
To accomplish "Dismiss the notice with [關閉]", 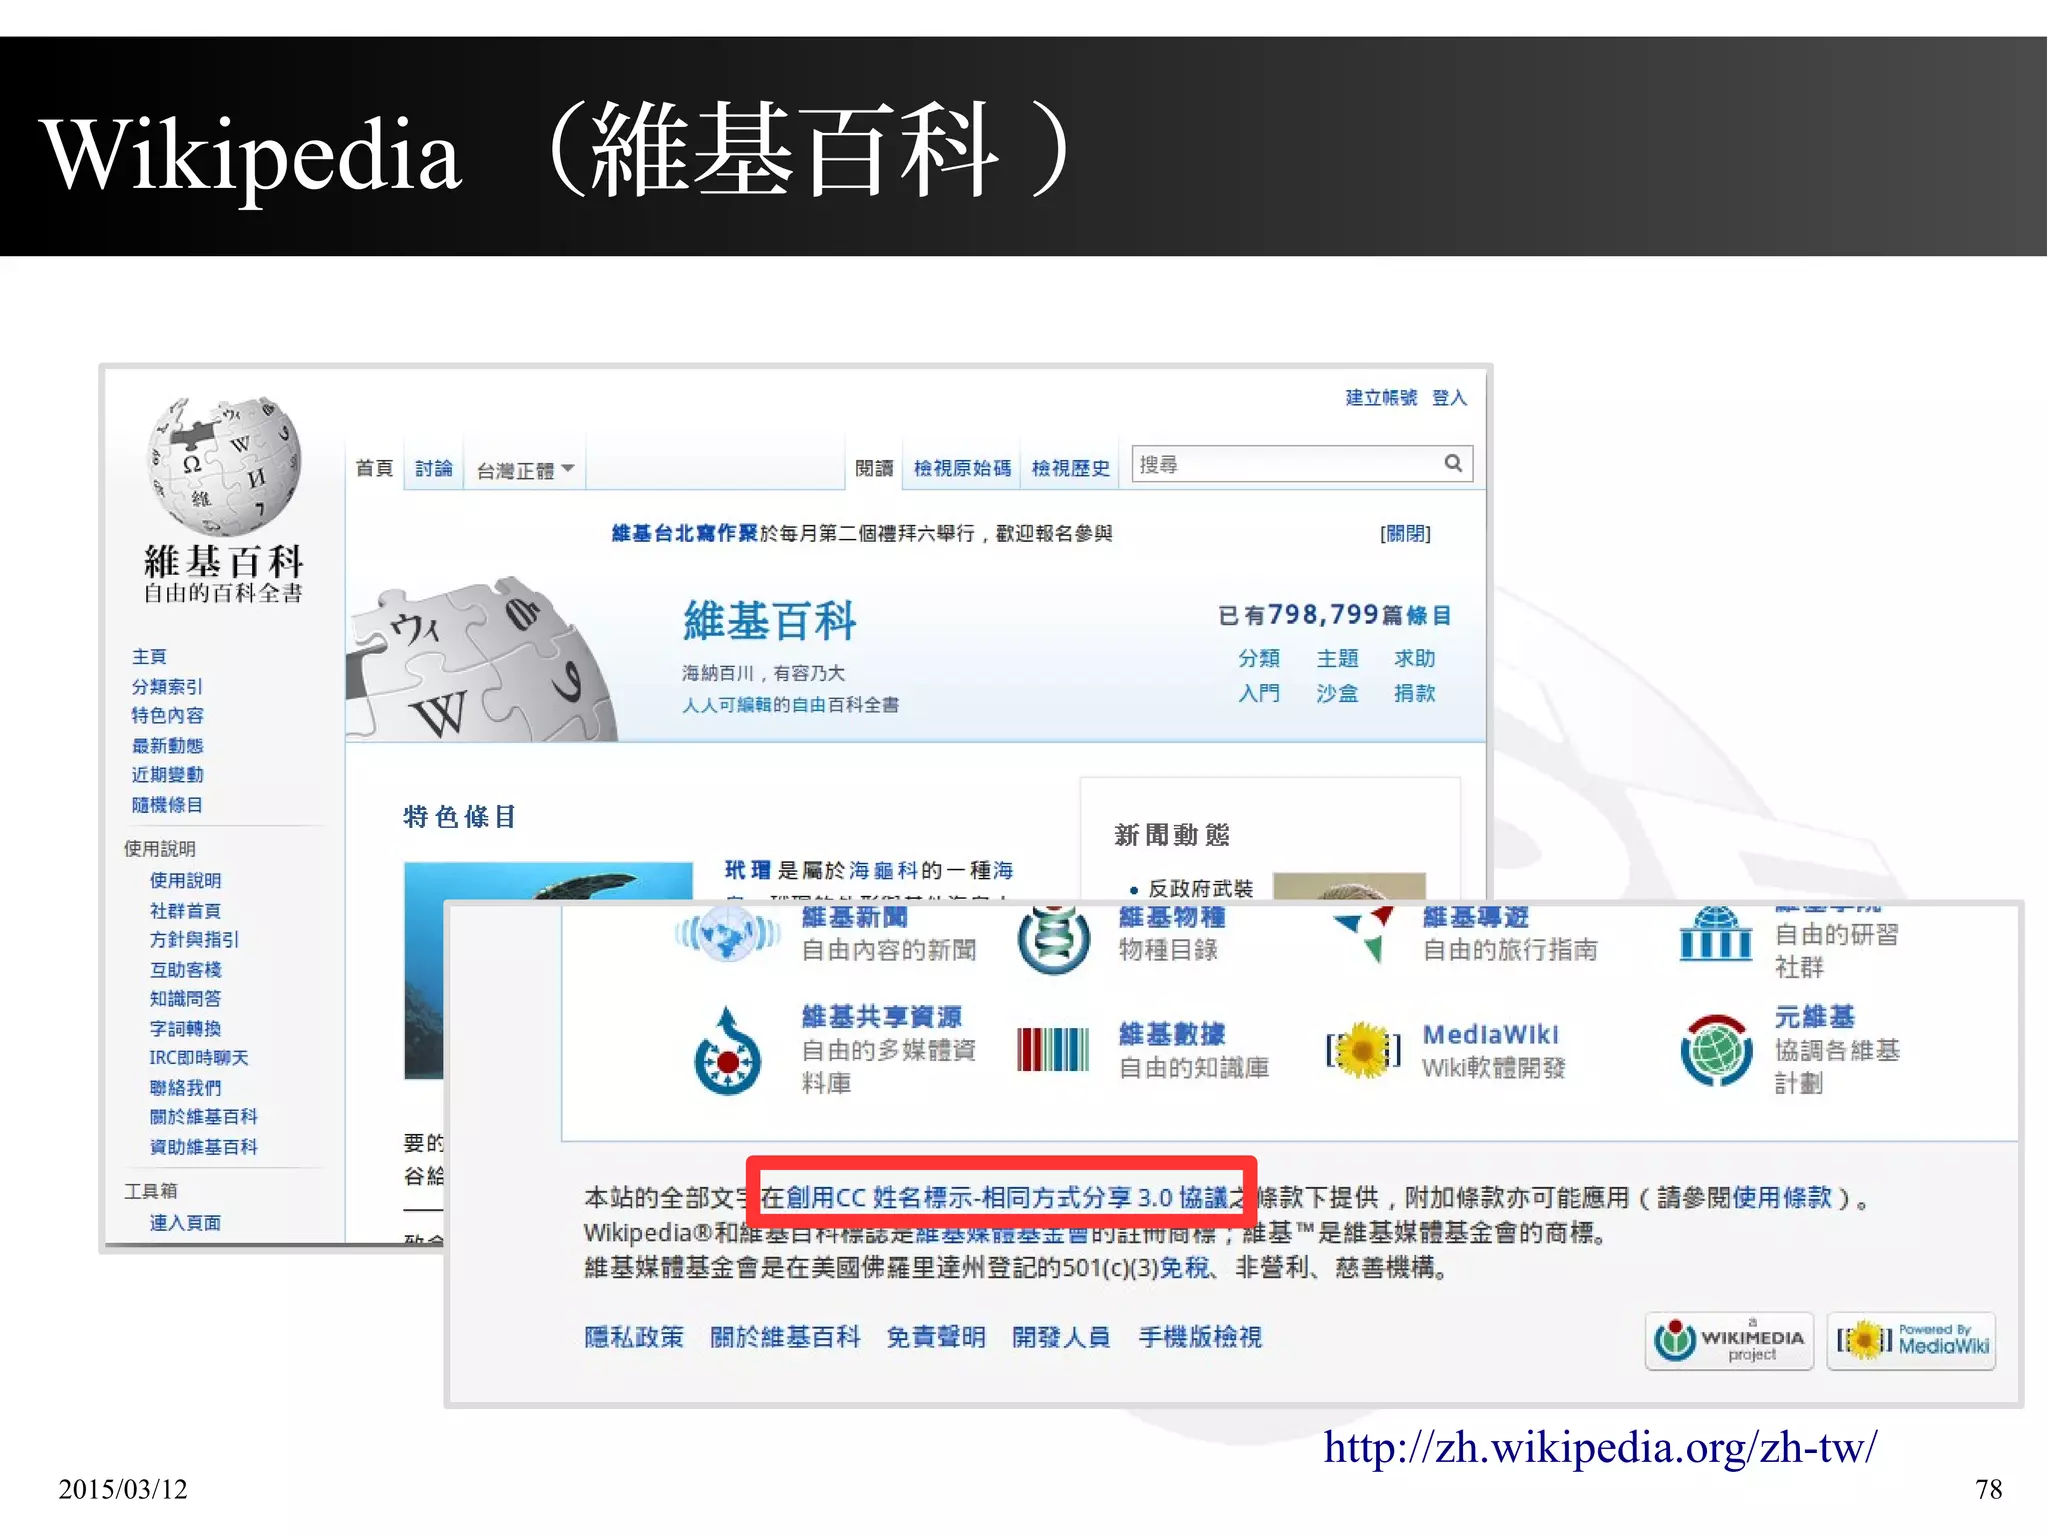I will [x=1405, y=534].
